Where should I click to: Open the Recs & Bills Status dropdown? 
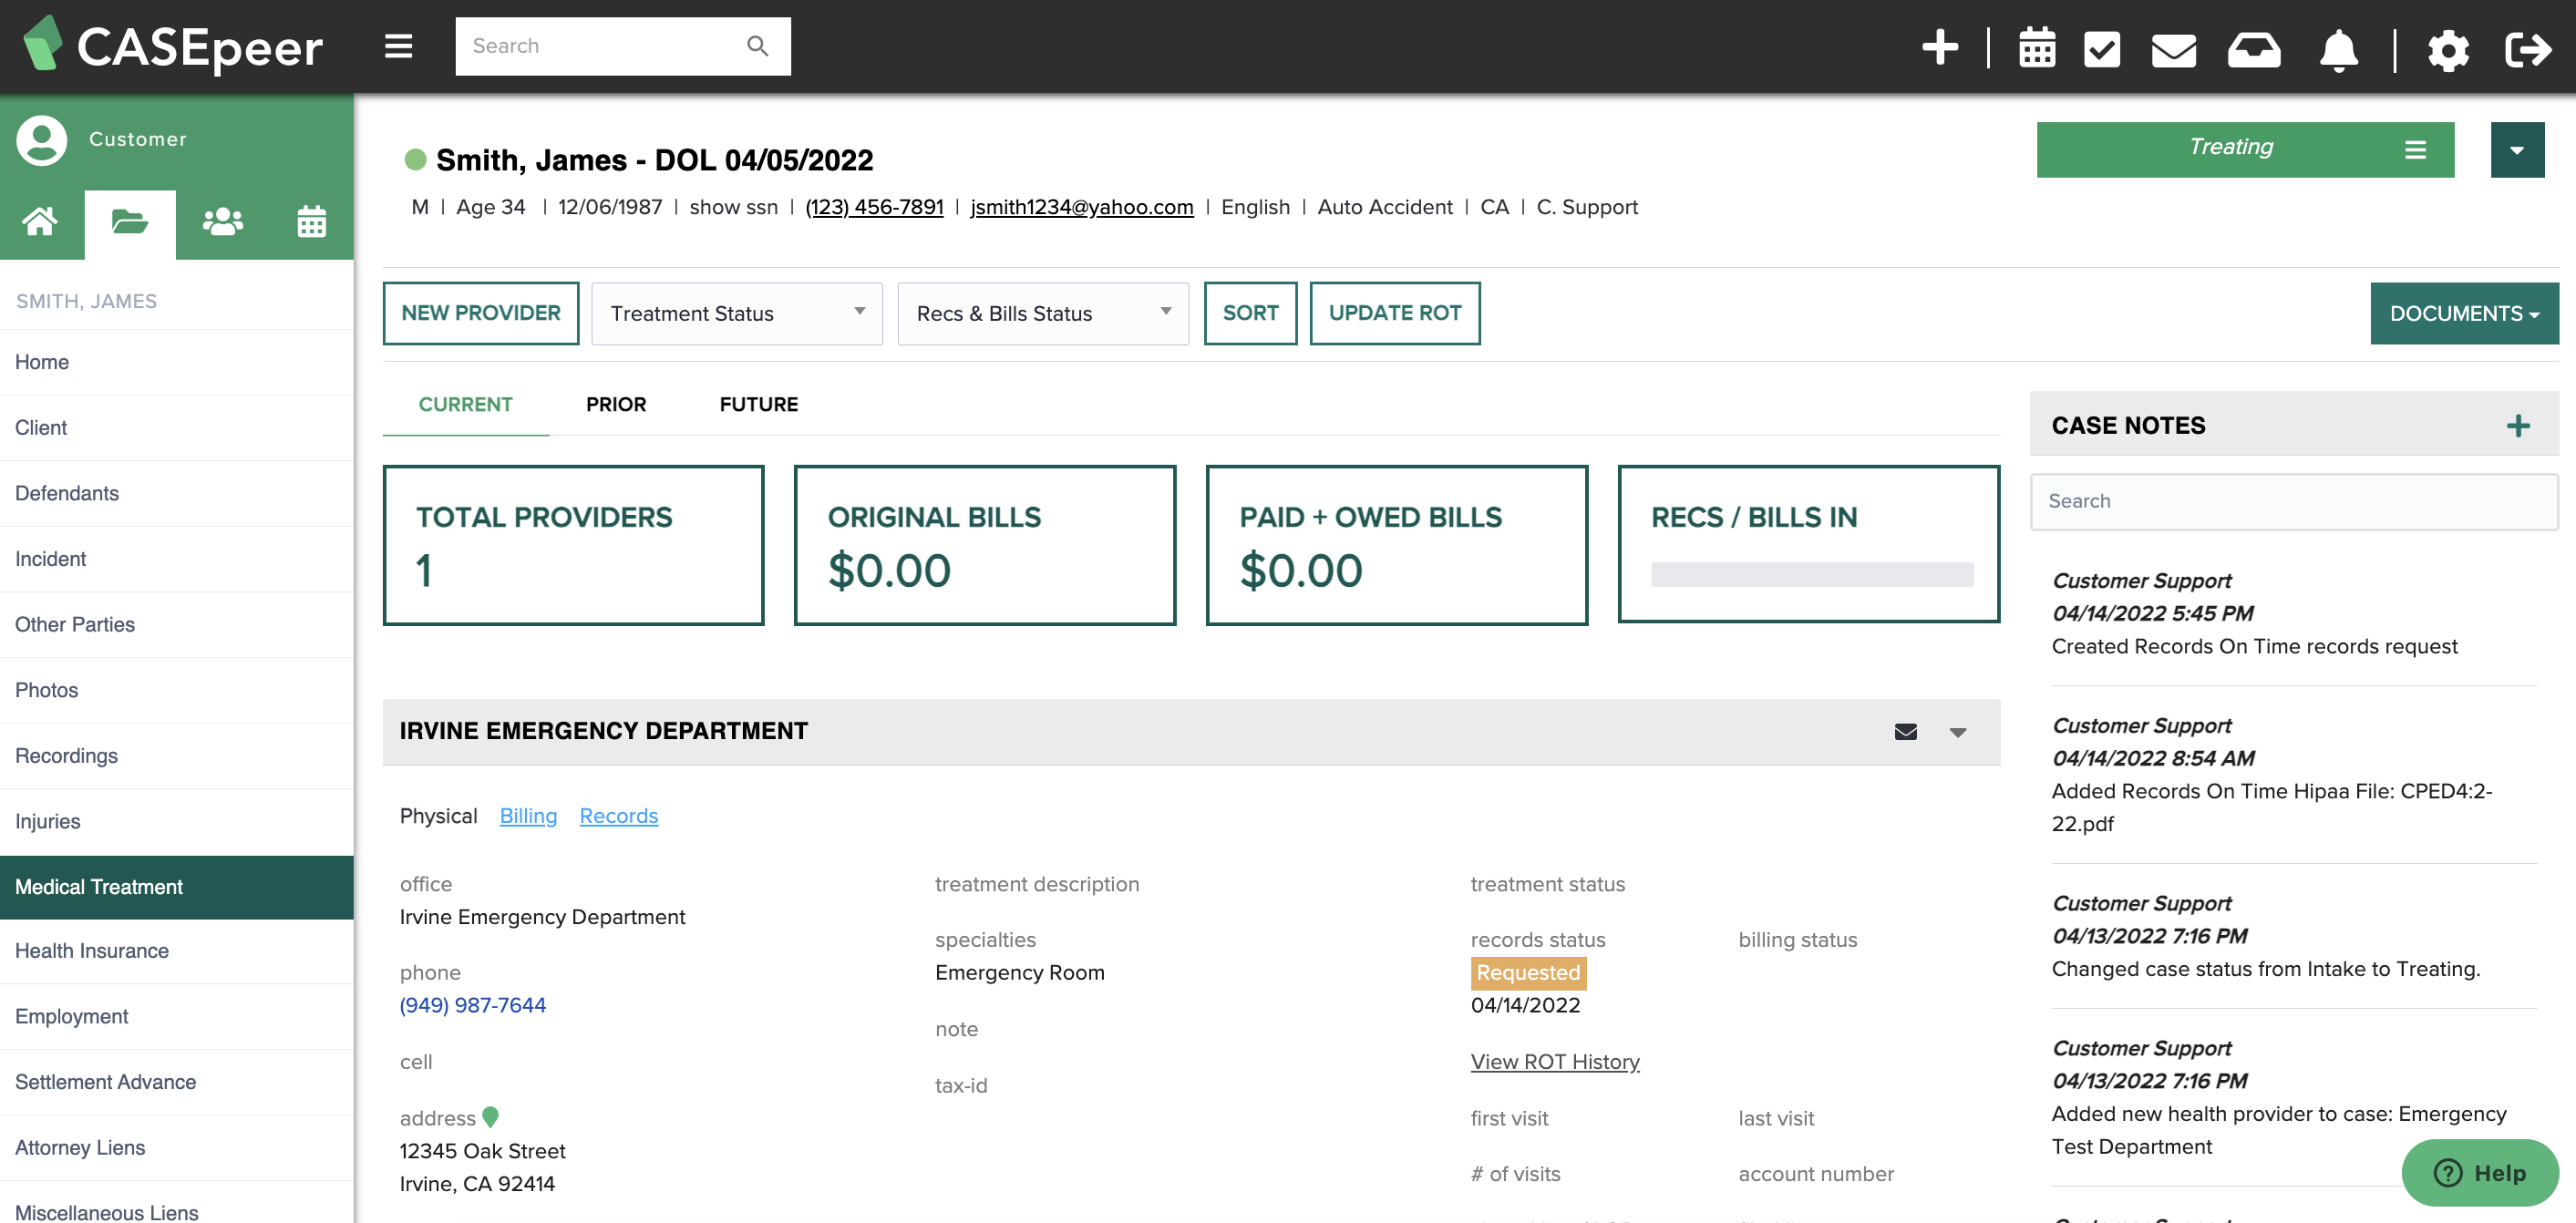click(1042, 314)
